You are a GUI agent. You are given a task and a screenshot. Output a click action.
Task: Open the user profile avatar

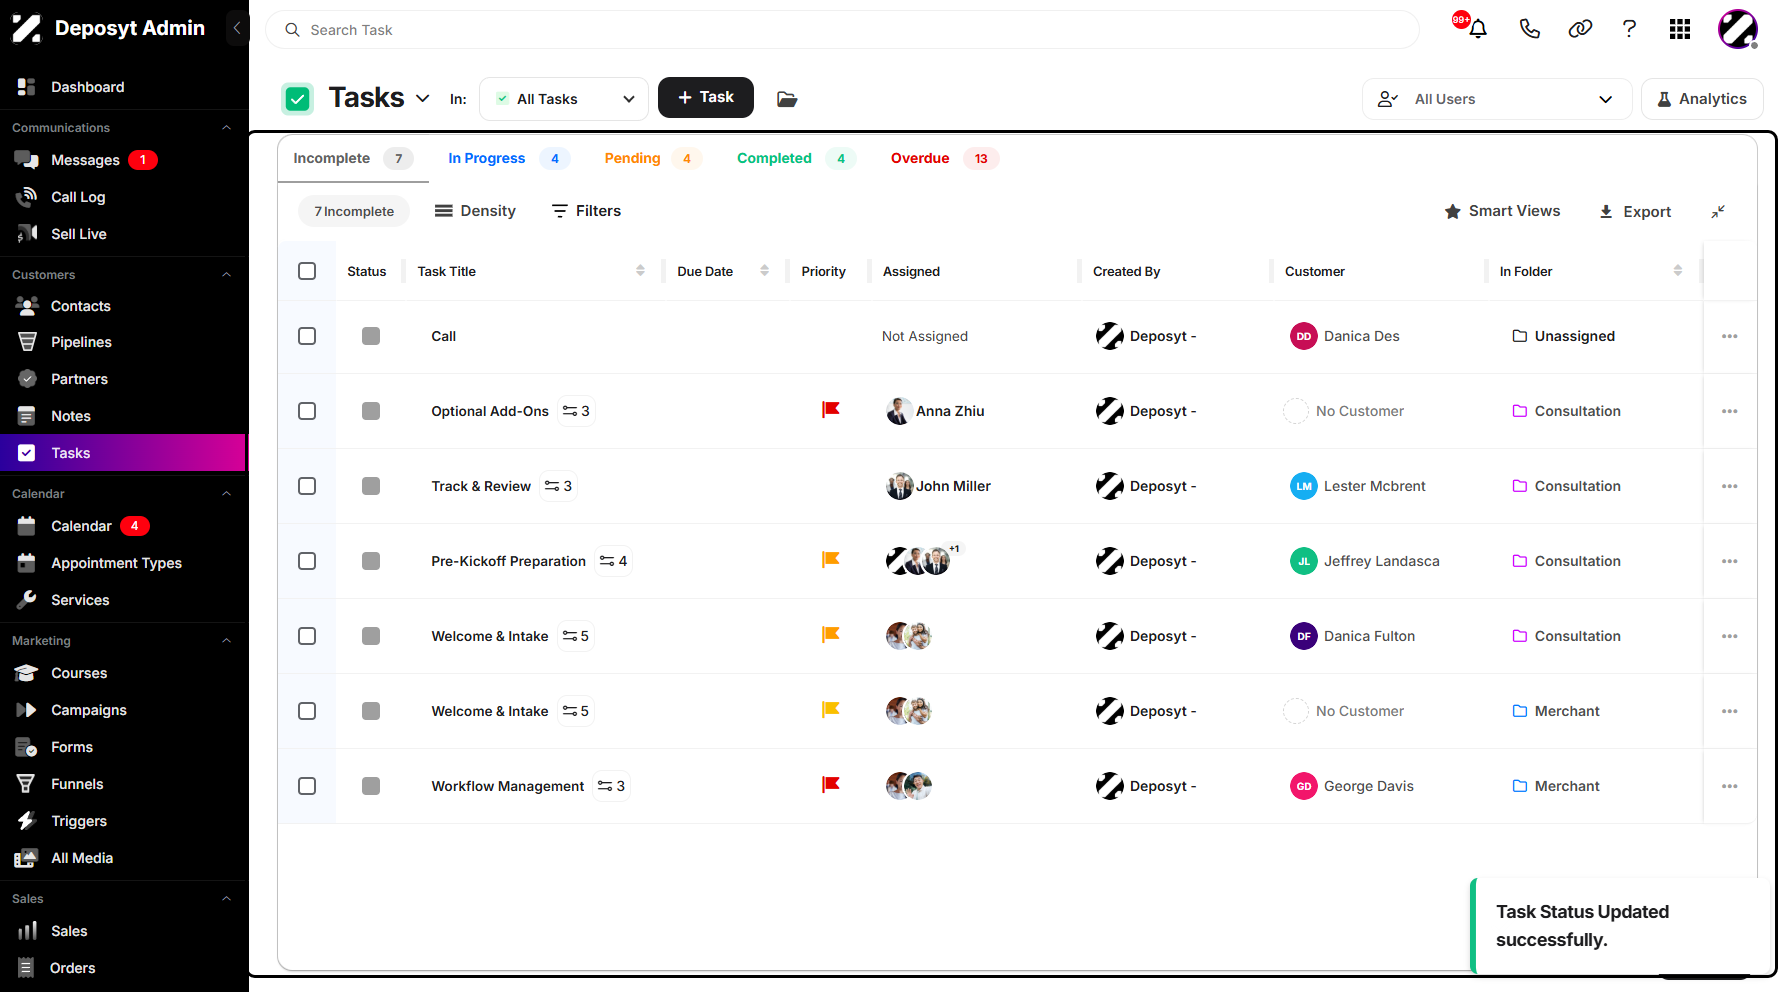[x=1738, y=29]
